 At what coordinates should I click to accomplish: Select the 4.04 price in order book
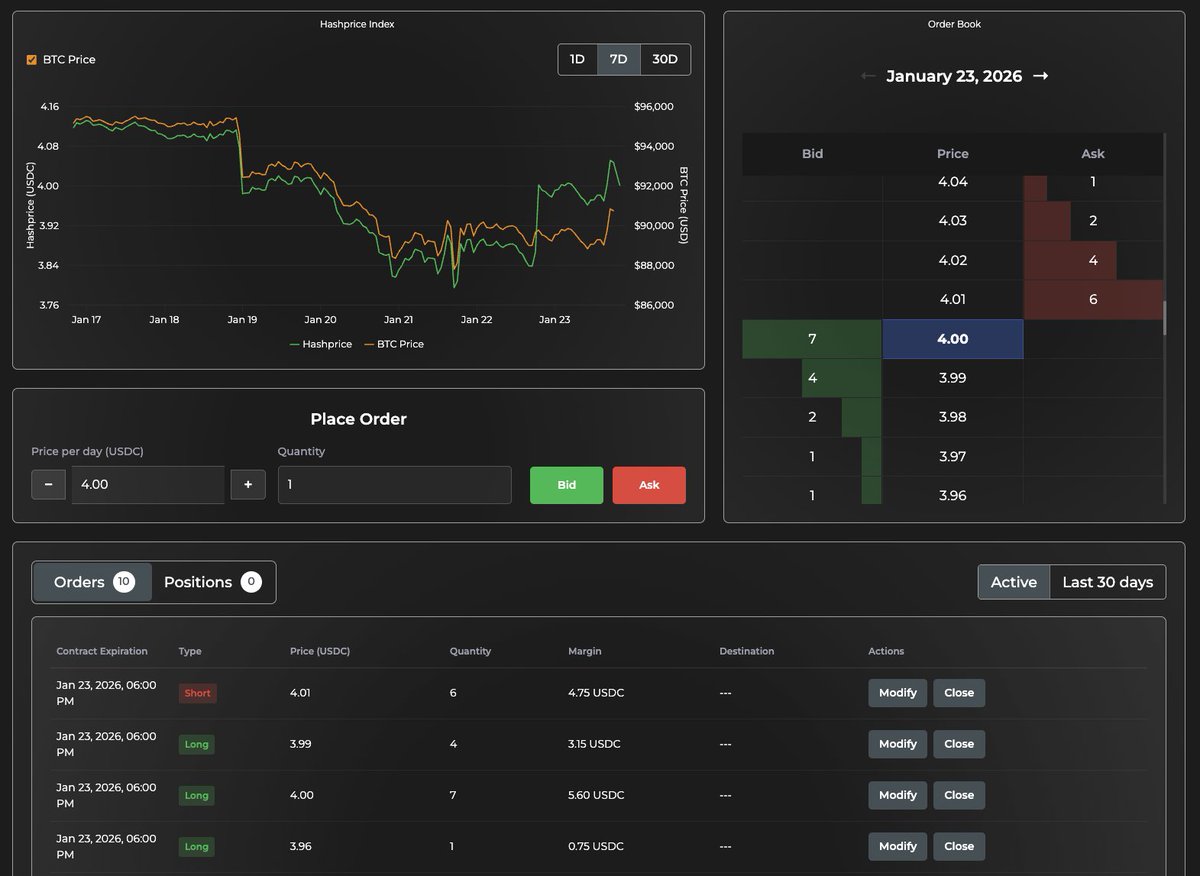(x=953, y=182)
